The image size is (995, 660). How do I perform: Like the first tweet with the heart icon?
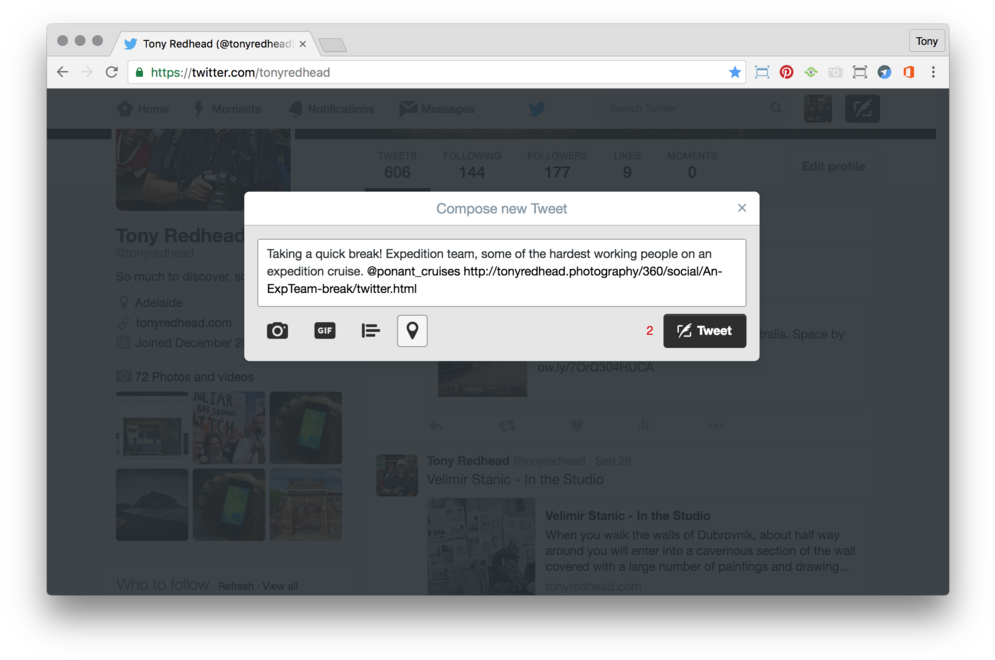576,425
